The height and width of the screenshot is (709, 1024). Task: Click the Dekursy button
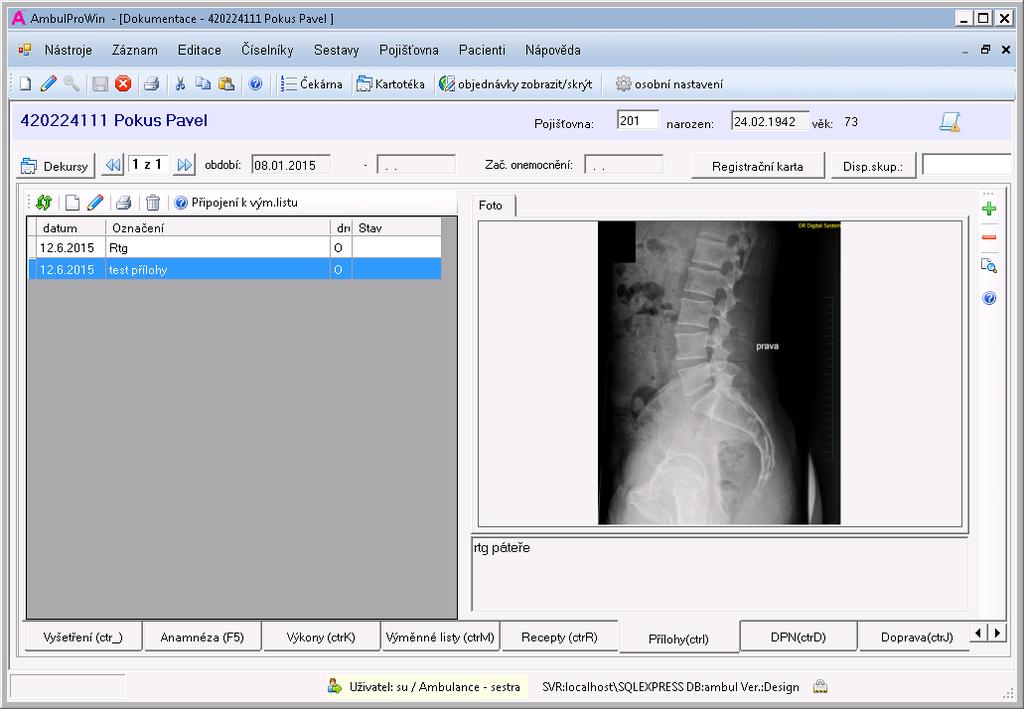56,166
